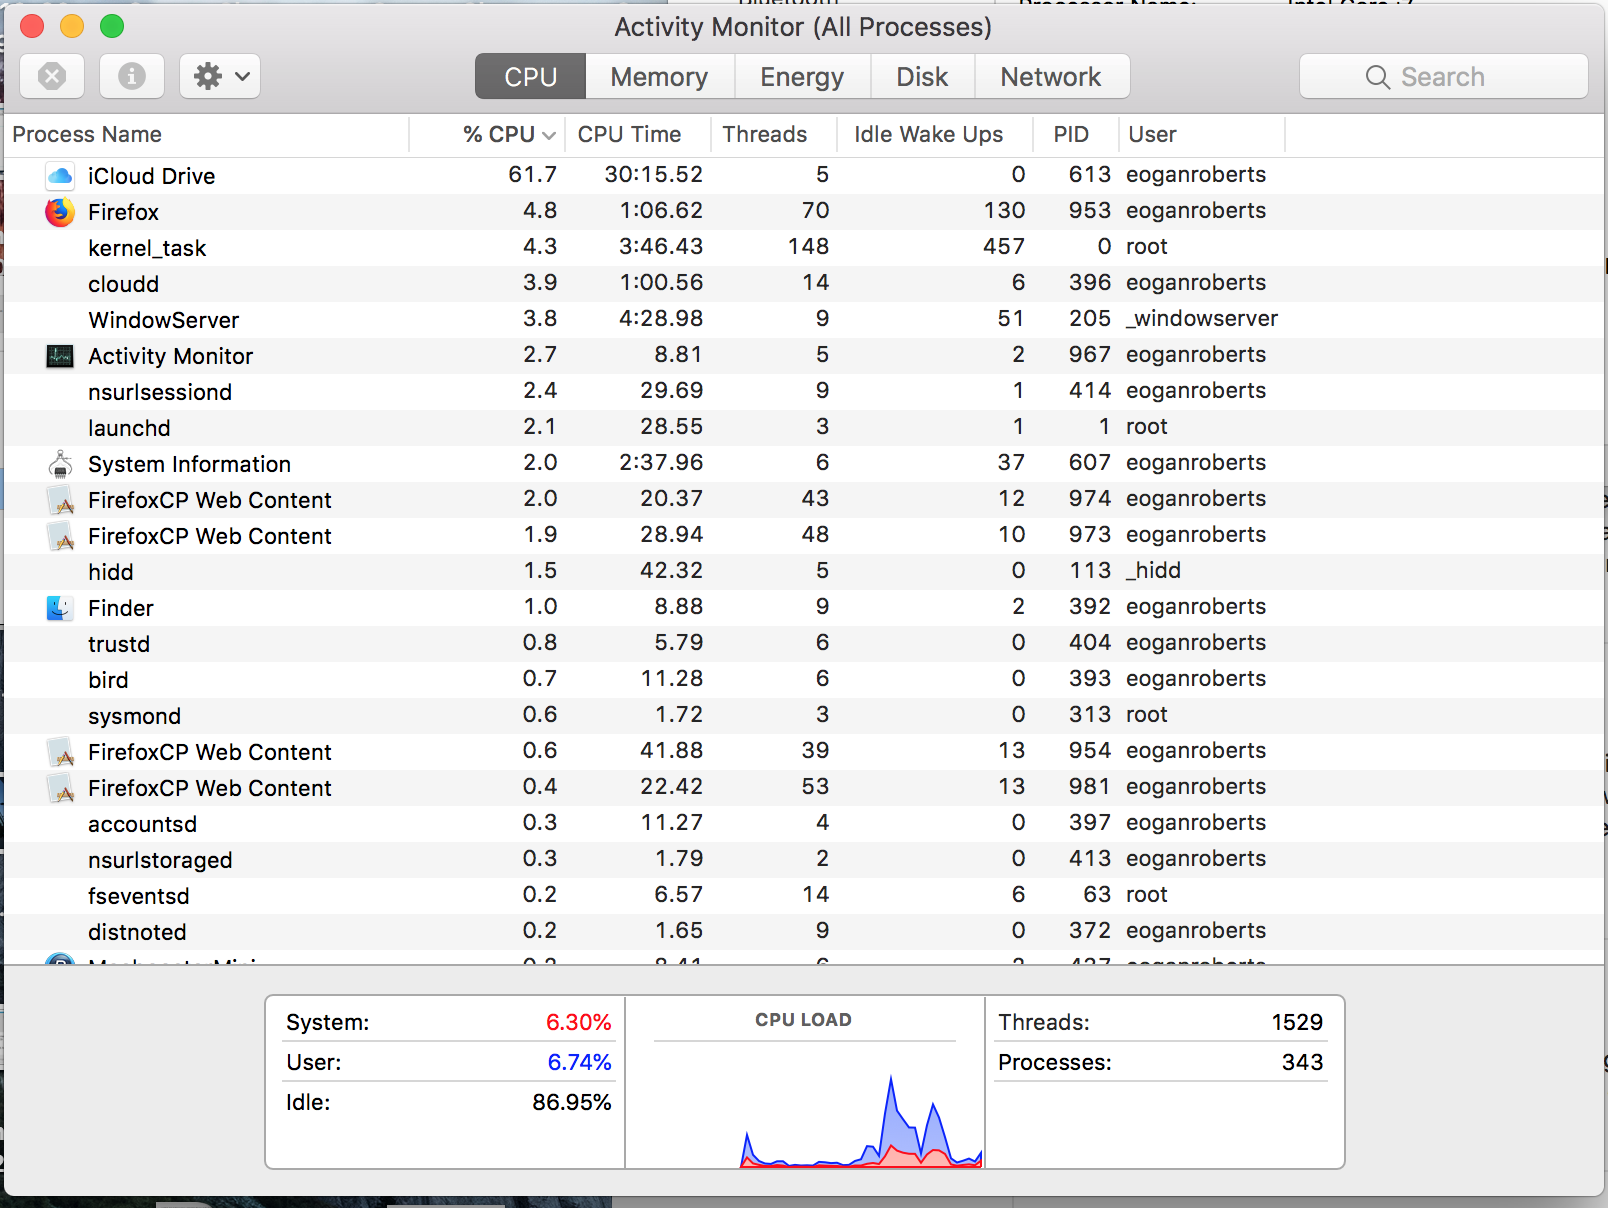The width and height of the screenshot is (1608, 1208).
Task: Click FirefoxCP Web Content icon for PID 974
Action: click(60, 500)
